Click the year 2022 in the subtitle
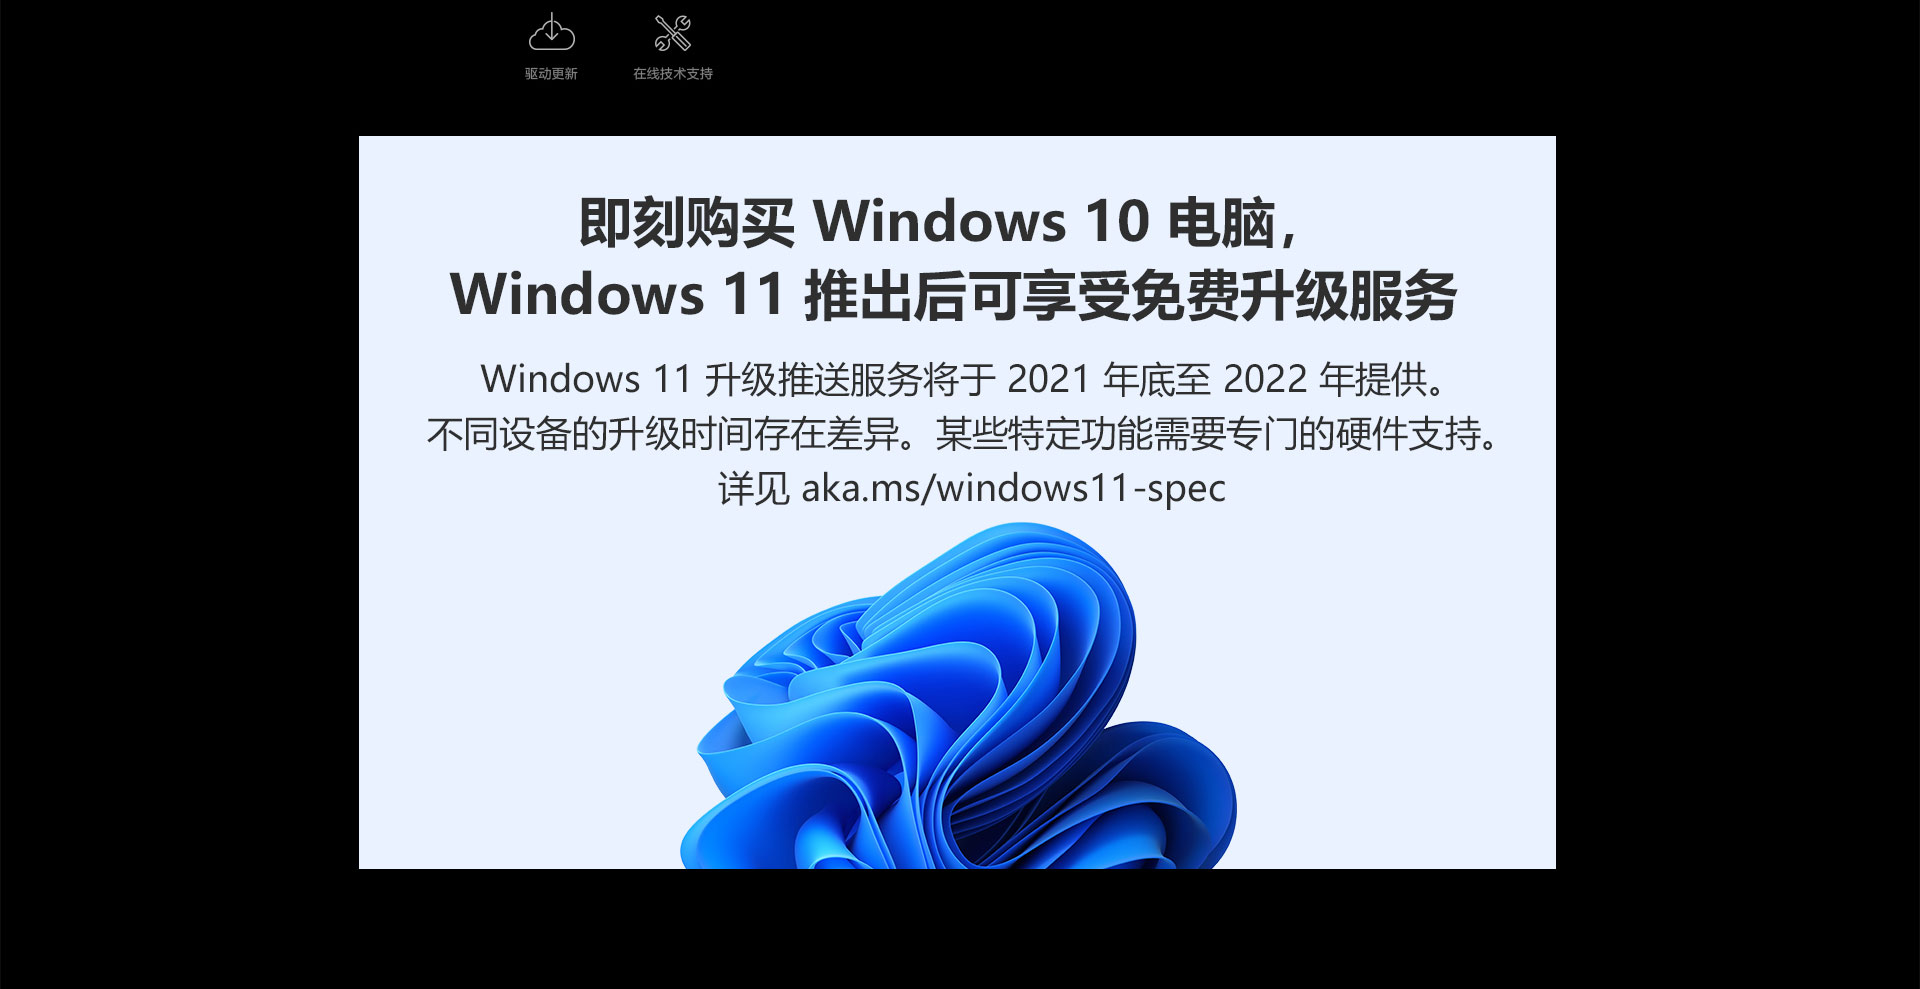This screenshot has height=989, width=1920. tap(1265, 380)
